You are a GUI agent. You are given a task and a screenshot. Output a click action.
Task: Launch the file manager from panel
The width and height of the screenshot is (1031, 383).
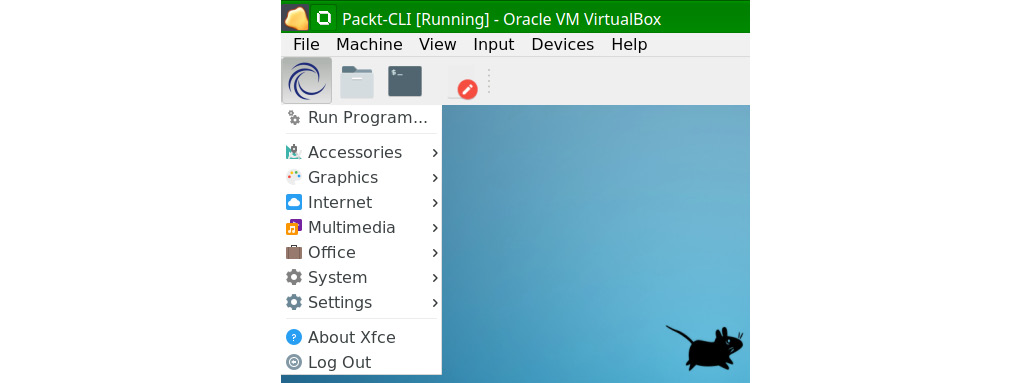pos(357,82)
